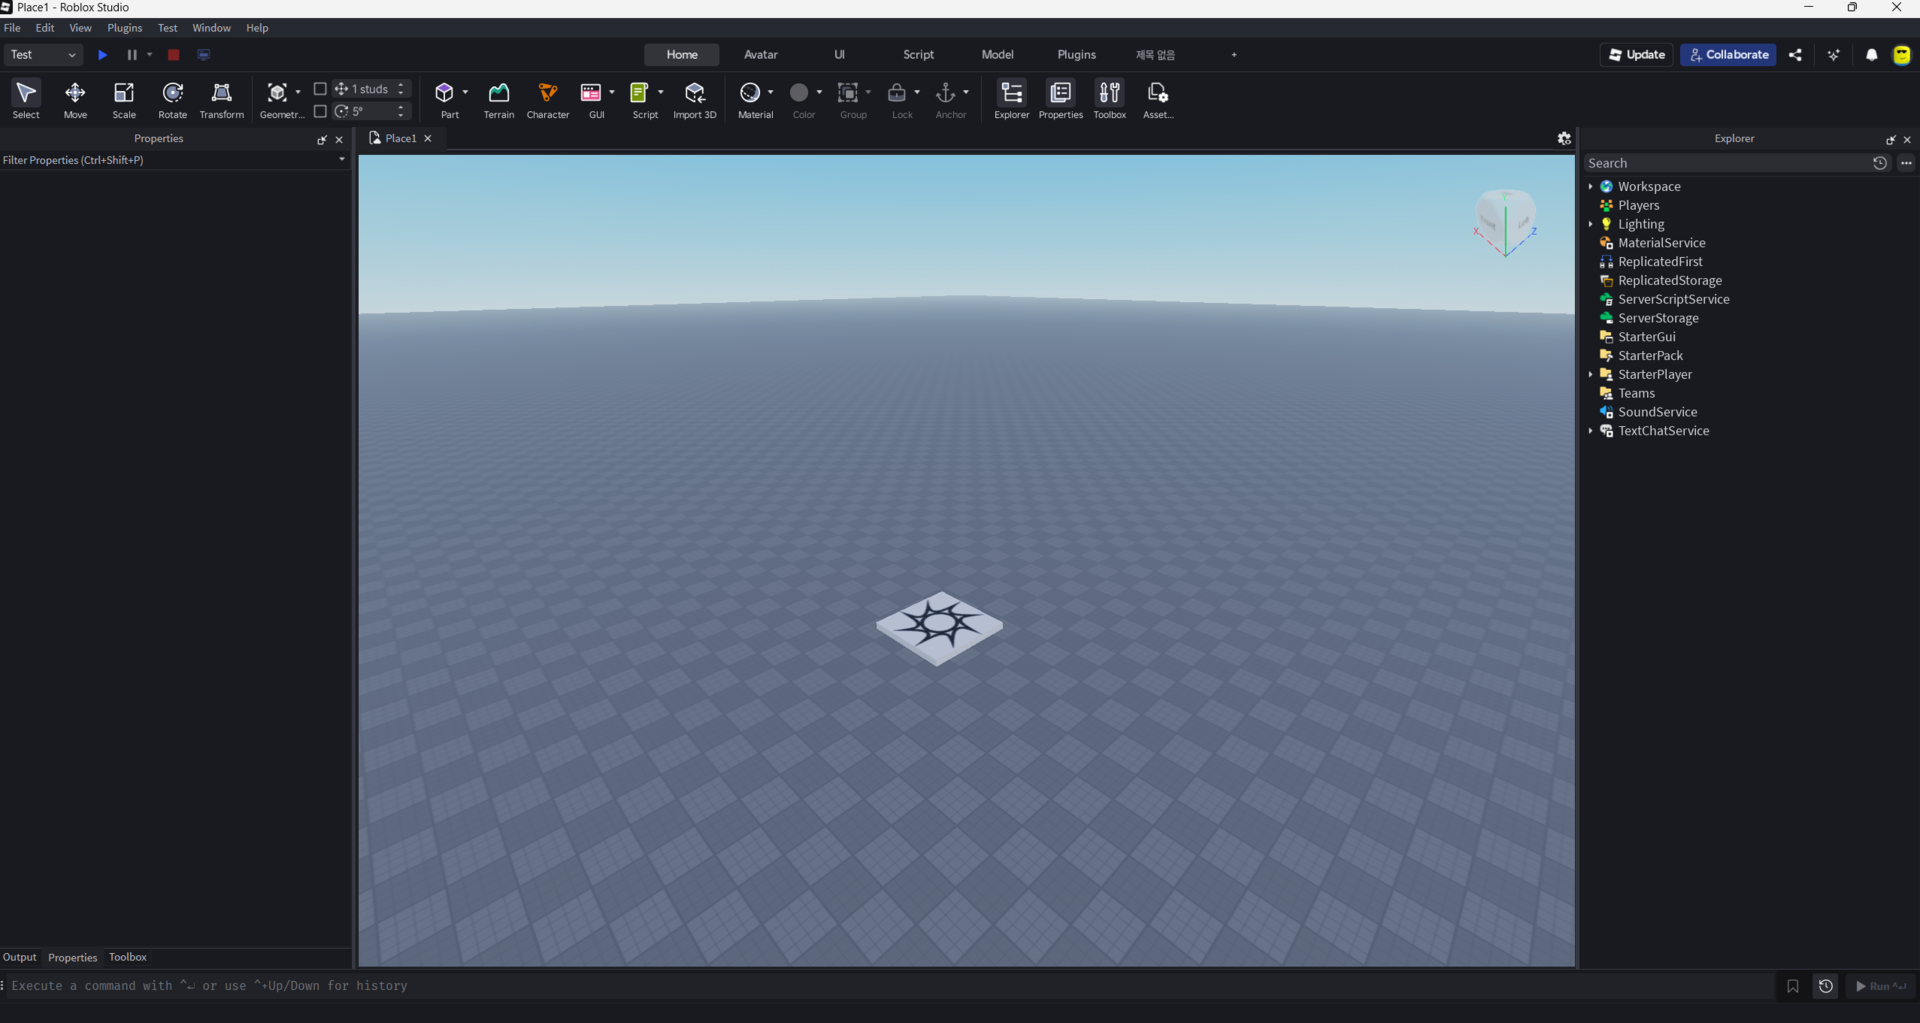Expand the StarterPlayer tree node
Image resolution: width=1920 pixels, height=1023 pixels.
tap(1590, 375)
